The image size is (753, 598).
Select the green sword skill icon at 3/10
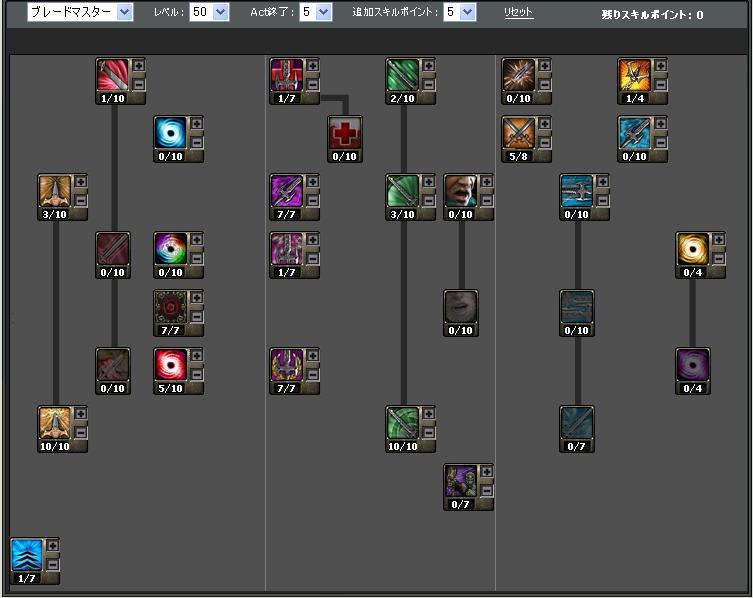click(x=403, y=191)
